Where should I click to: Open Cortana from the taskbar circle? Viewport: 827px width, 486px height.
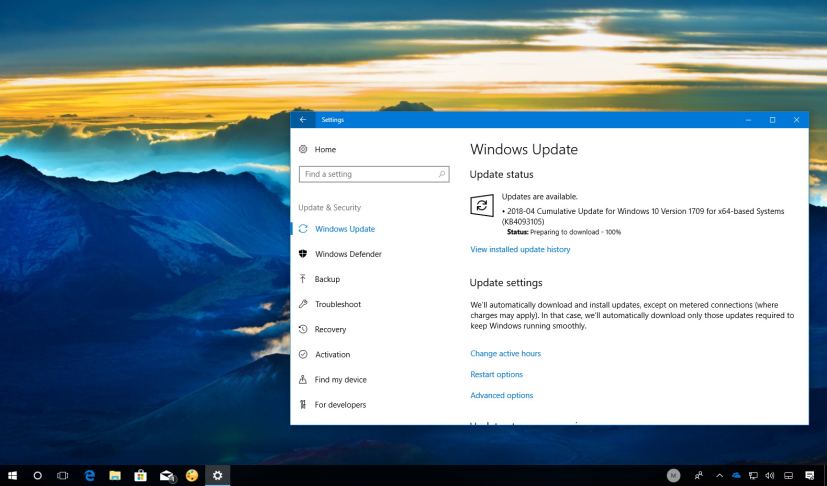pyautogui.click(x=37, y=475)
